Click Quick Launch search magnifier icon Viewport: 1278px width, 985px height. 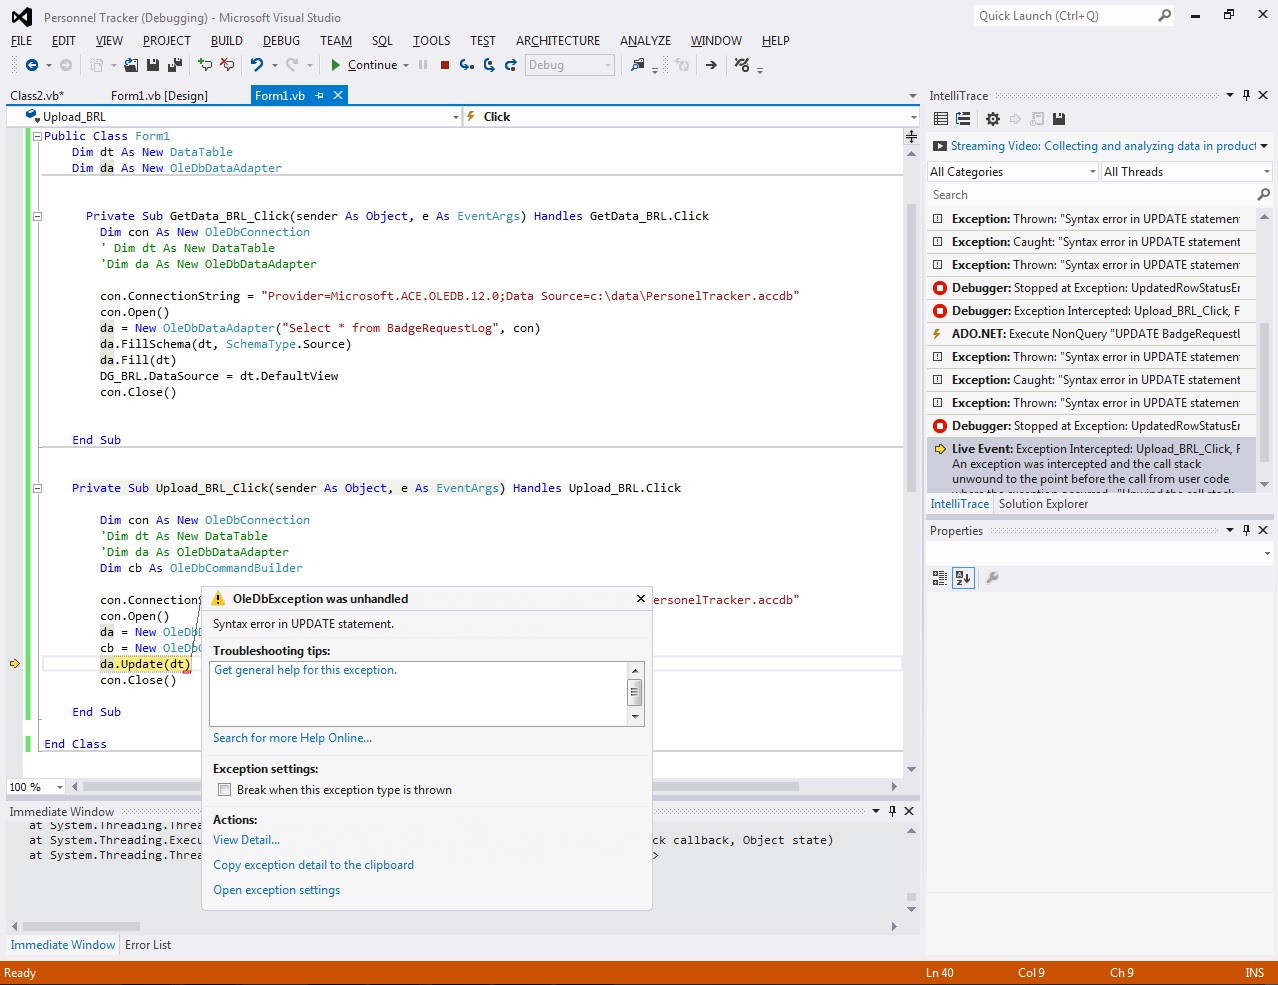[1164, 16]
